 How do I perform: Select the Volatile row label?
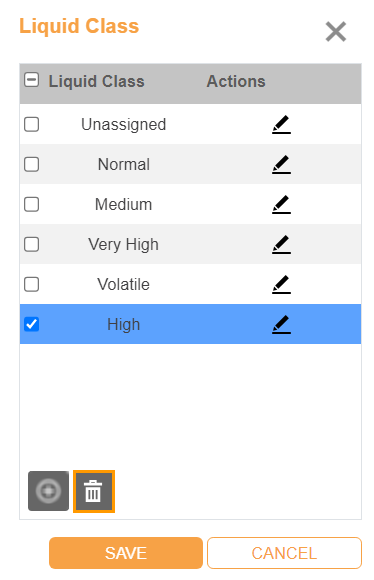click(124, 284)
